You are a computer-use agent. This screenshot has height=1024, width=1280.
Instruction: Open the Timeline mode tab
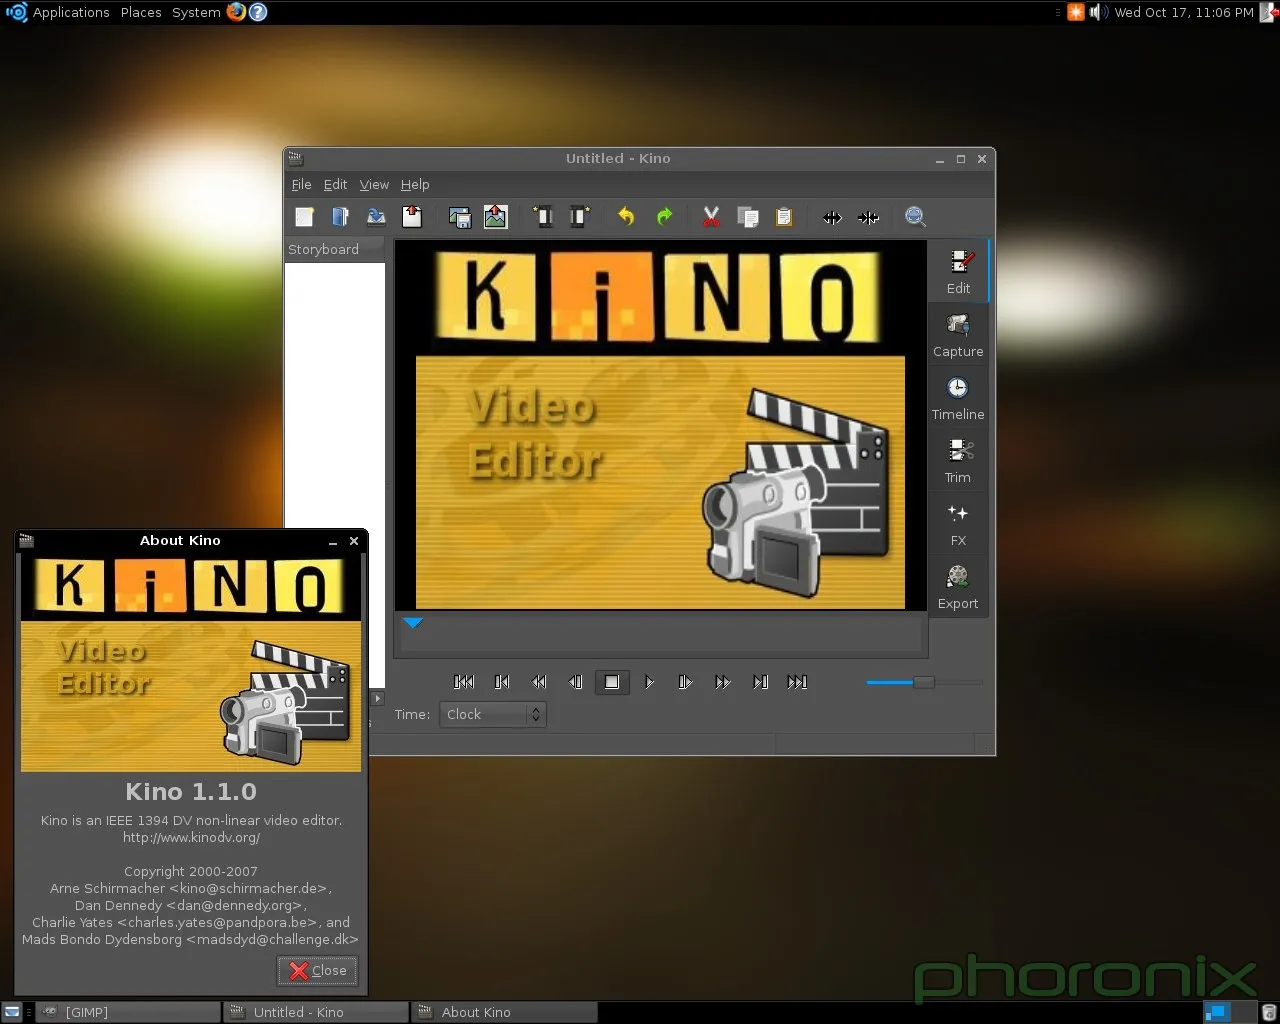click(x=958, y=398)
